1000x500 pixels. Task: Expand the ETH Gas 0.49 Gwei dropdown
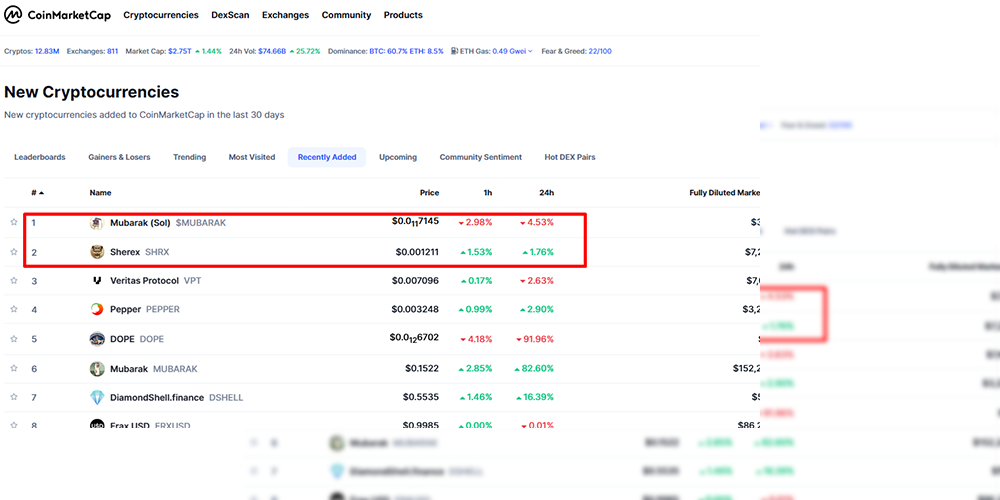tap(512, 51)
